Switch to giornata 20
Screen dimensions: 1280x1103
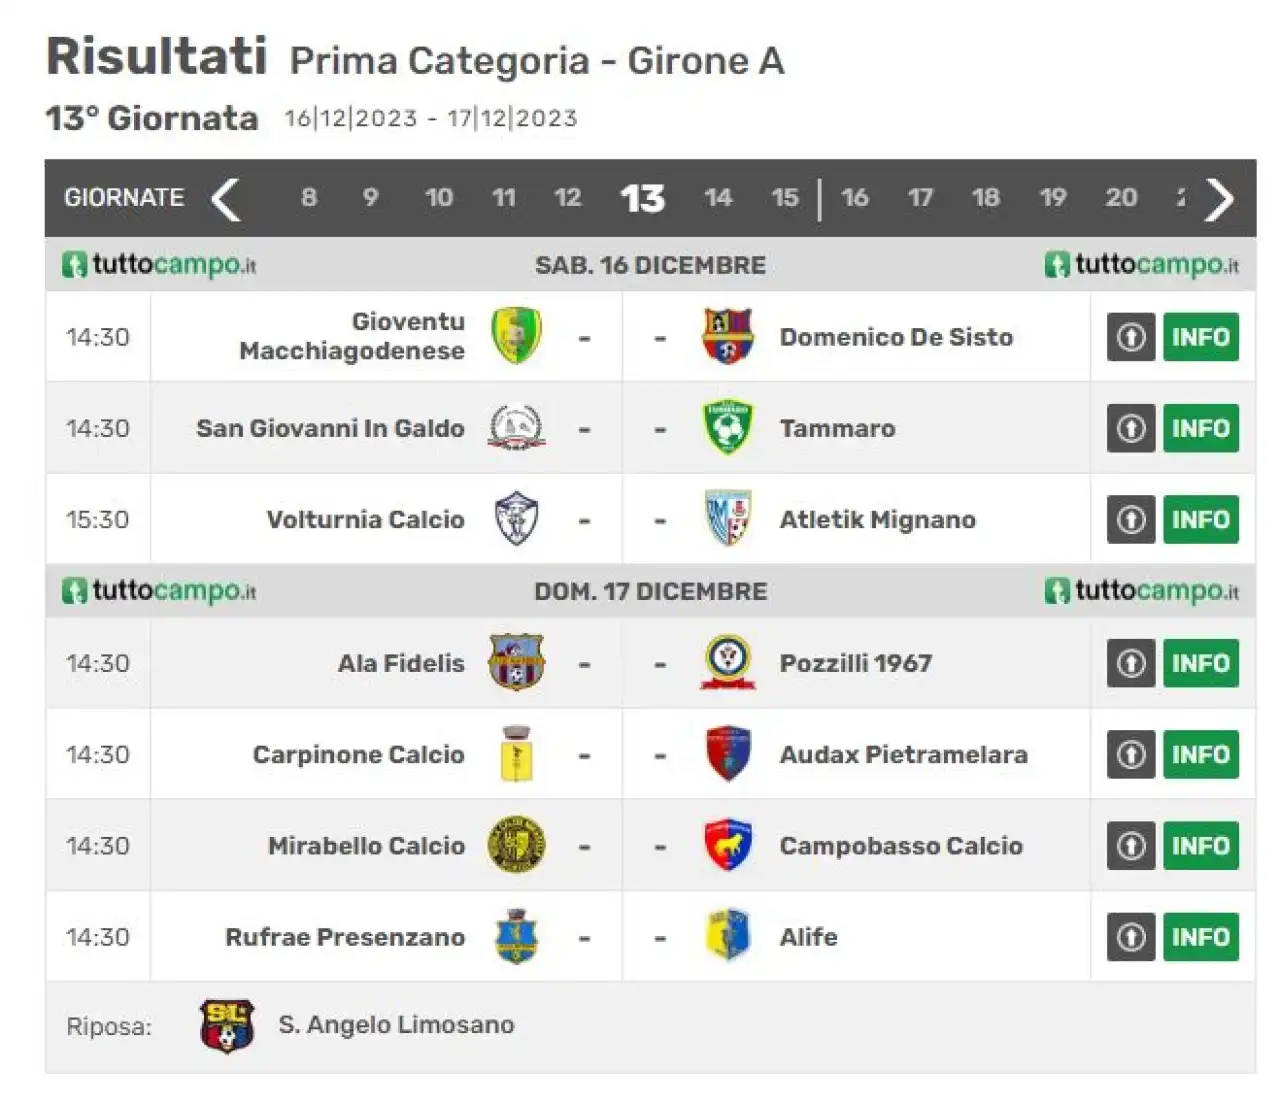tap(1121, 198)
